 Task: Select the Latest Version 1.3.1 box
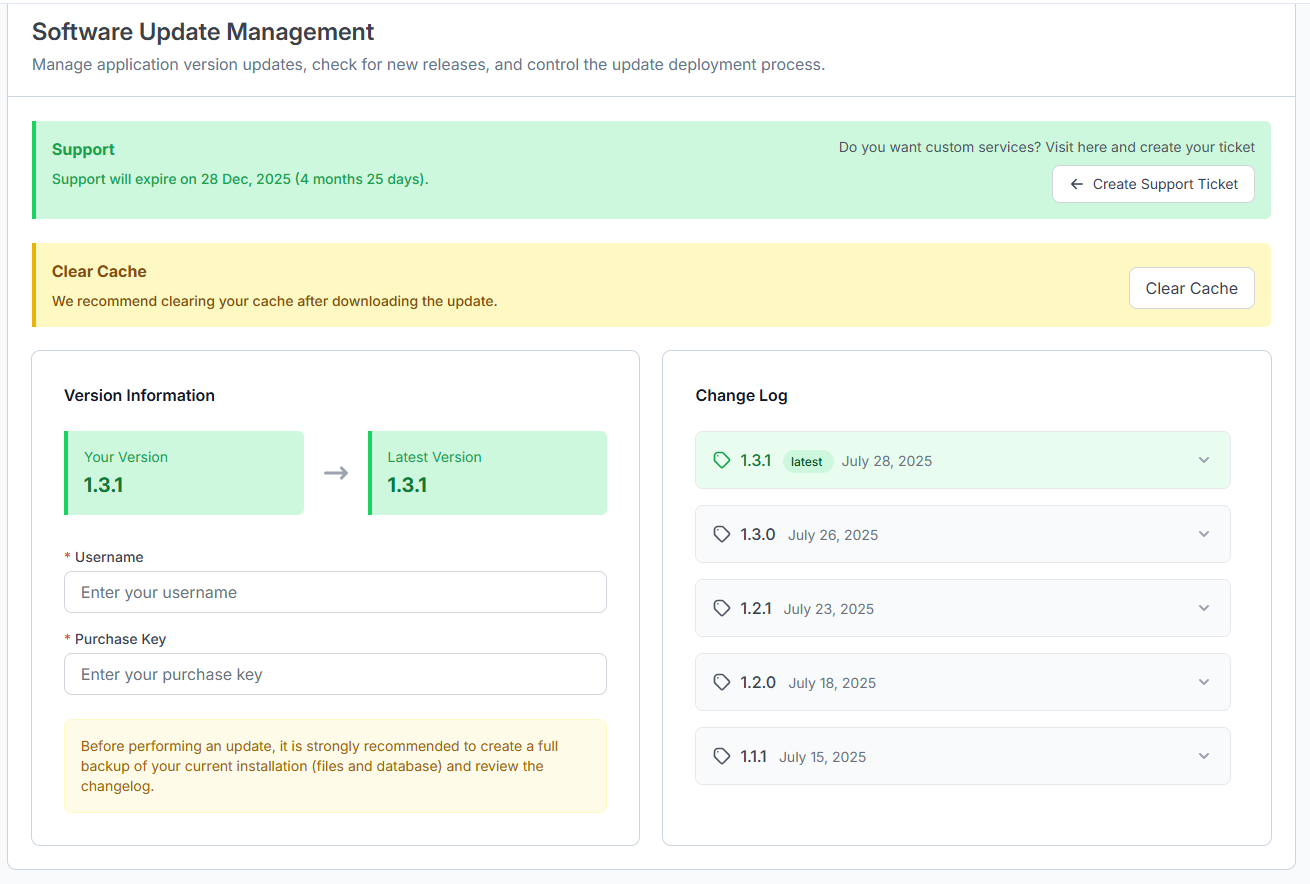[488, 473]
